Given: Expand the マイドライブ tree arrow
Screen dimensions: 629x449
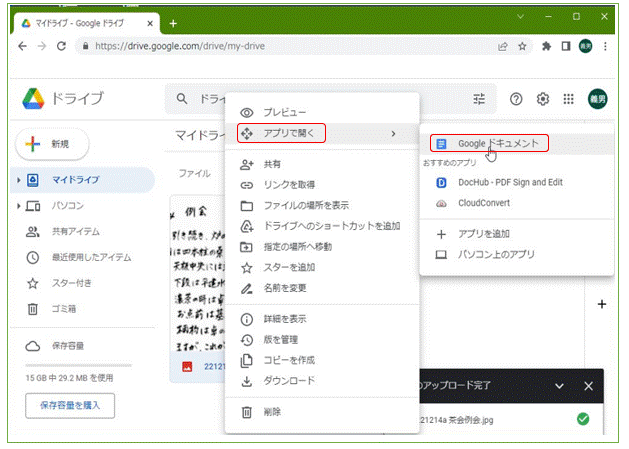Looking at the screenshot, I should tap(19, 180).
